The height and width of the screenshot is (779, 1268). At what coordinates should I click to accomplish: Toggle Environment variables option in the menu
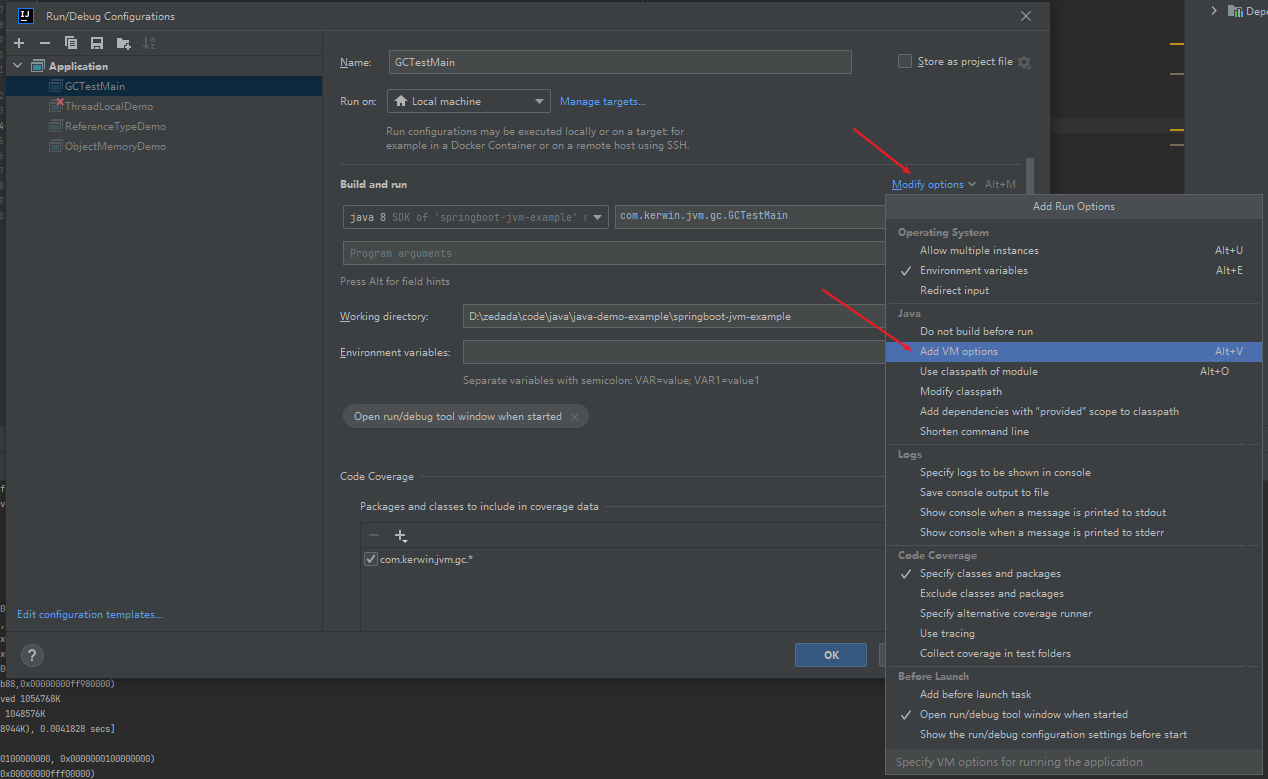pyautogui.click(x=973, y=270)
